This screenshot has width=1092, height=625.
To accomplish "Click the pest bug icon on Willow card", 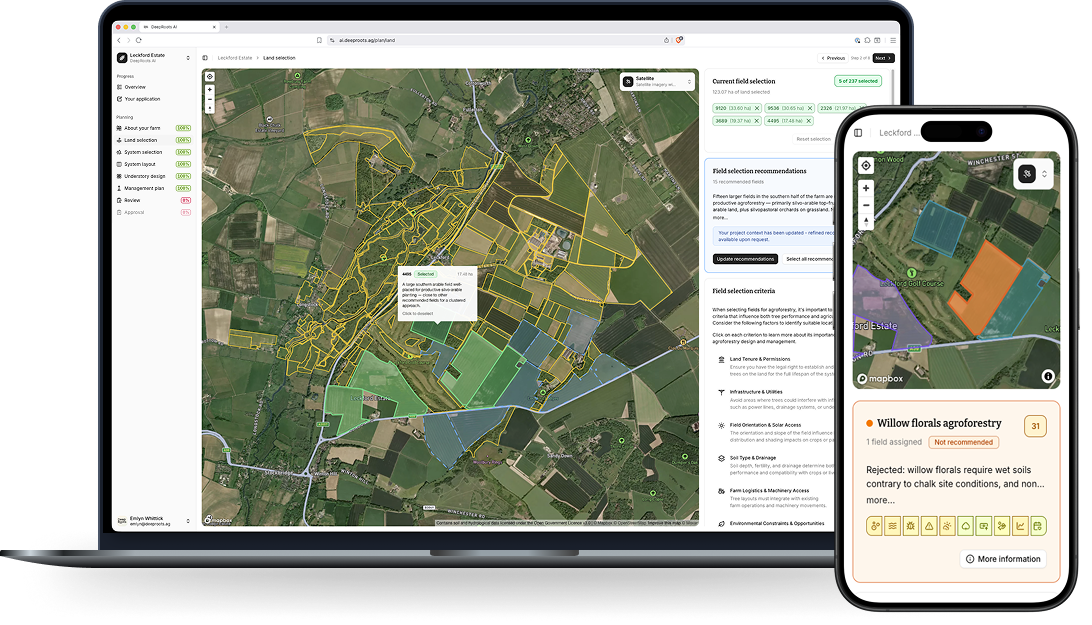I will coord(911,526).
